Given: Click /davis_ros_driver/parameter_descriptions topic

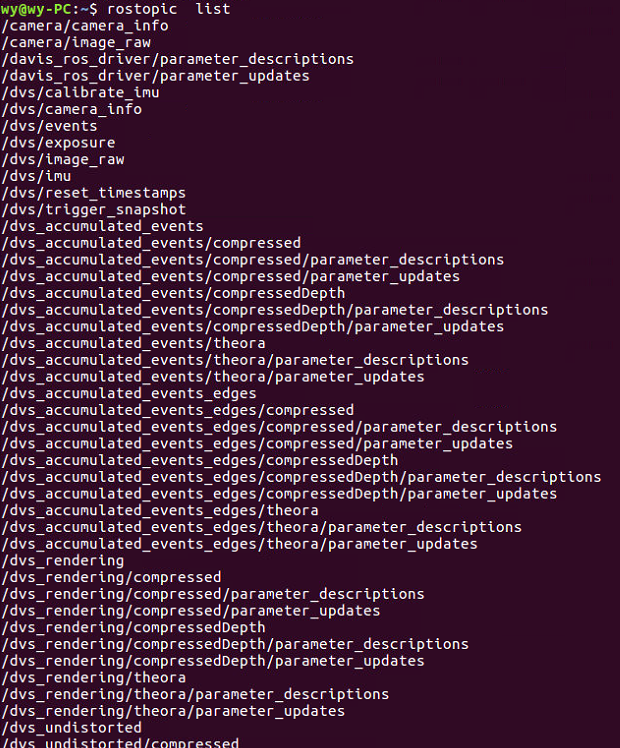Looking at the screenshot, I should [177, 59].
